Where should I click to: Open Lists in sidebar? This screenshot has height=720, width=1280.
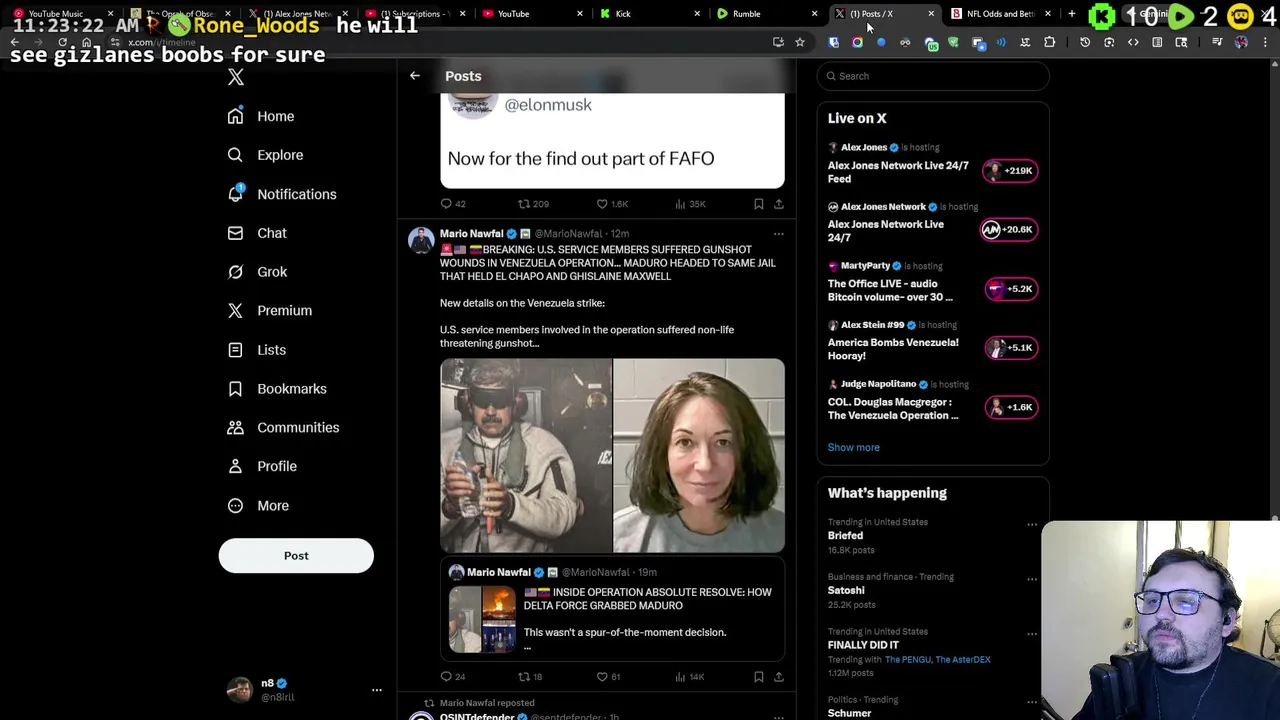pos(256,350)
